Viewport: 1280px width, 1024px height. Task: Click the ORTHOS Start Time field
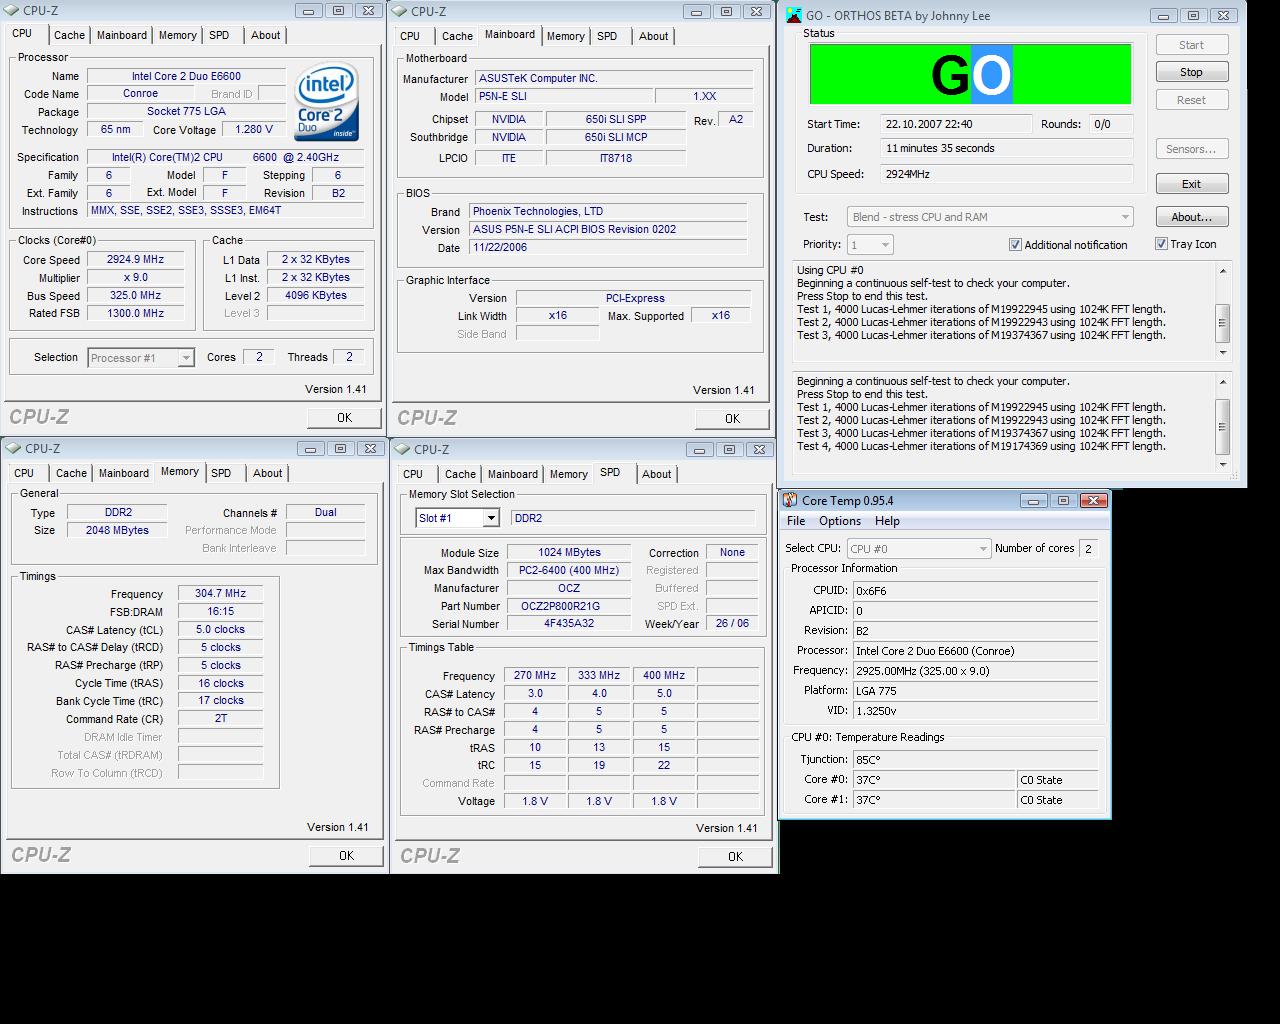click(x=956, y=124)
